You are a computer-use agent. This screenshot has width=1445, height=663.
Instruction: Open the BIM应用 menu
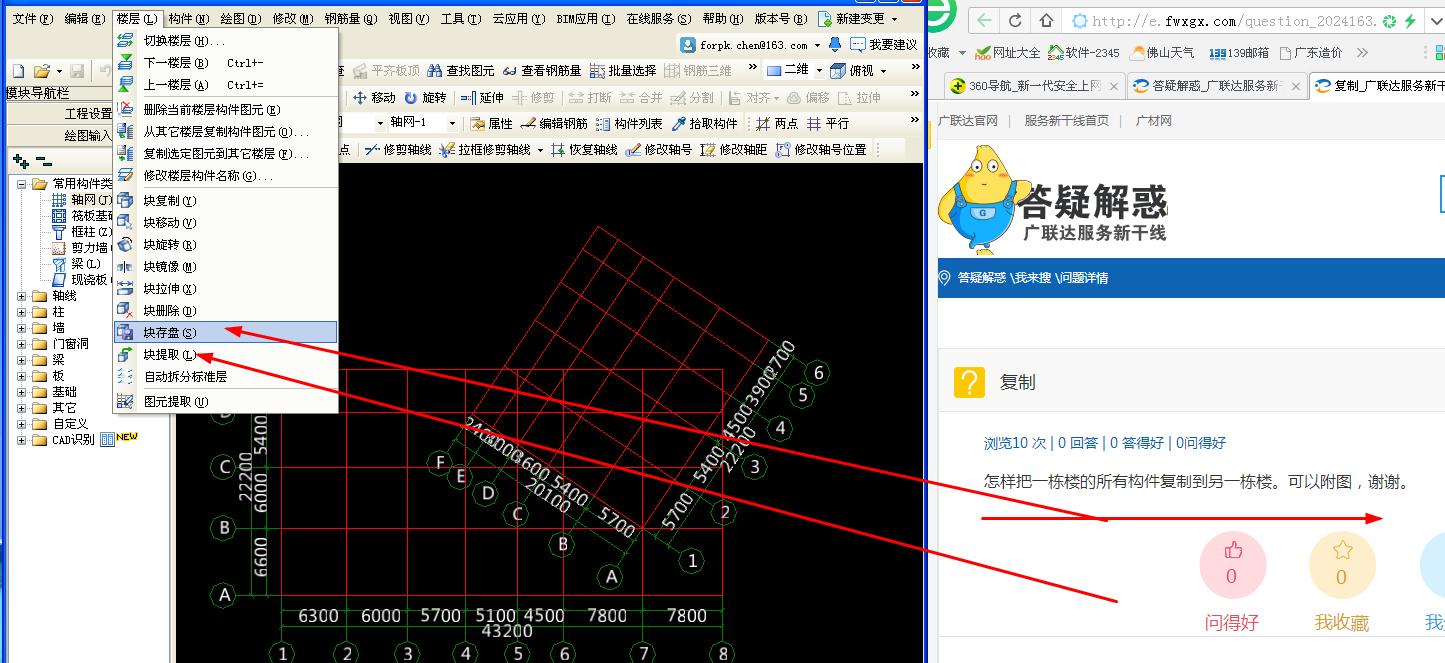click(x=585, y=19)
